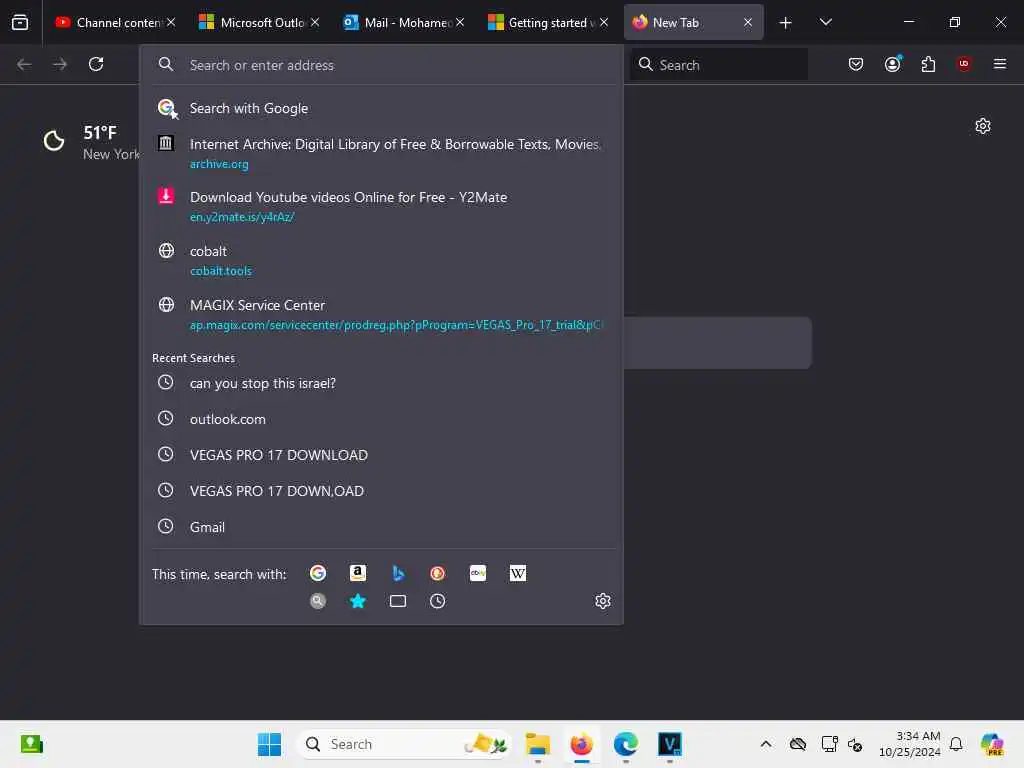Search this time with Amazon icon
Screen dimensions: 1024x768
pos(358,573)
